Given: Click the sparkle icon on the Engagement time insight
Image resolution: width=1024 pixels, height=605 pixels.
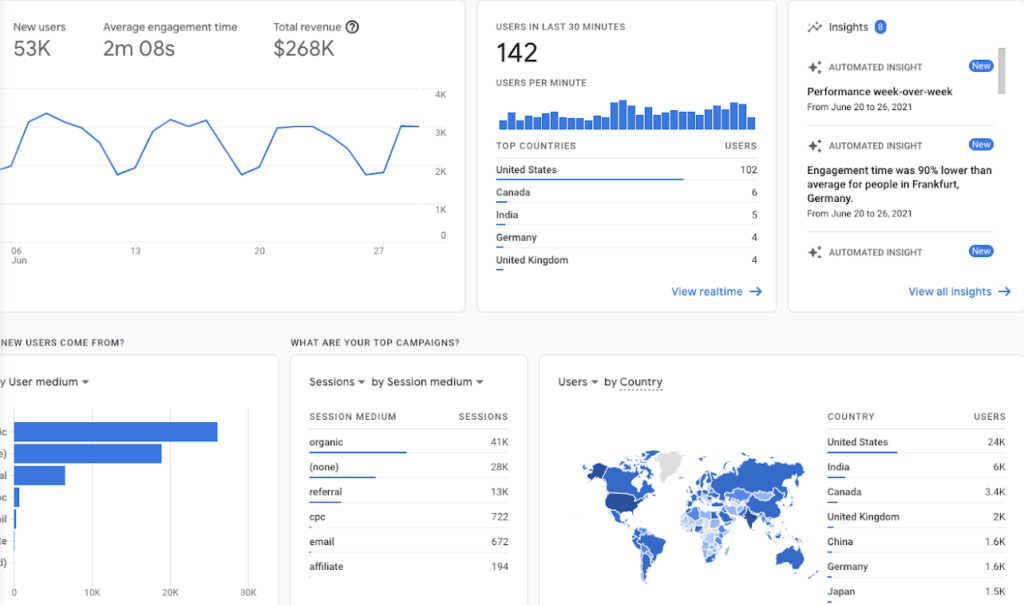Looking at the screenshot, I should (x=813, y=144).
